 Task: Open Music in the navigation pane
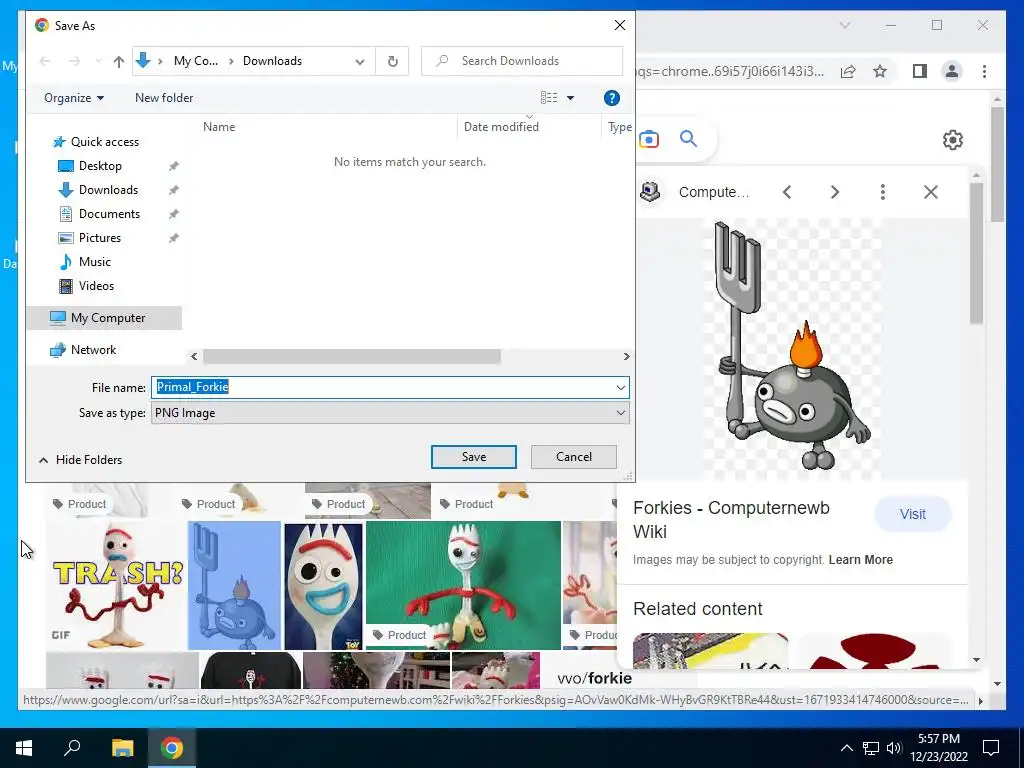(94, 262)
